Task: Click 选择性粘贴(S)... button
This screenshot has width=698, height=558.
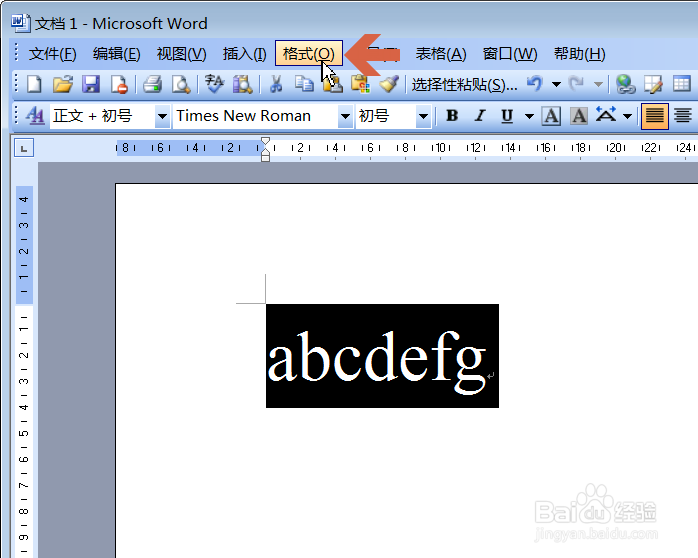Action: pos(464,84)
